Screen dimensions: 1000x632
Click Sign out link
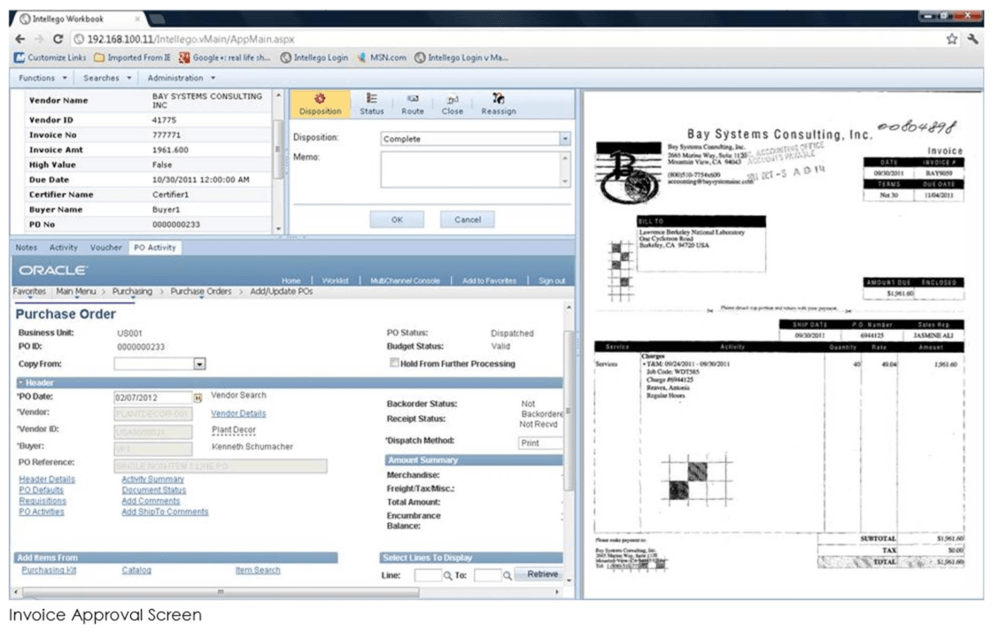[552, 281]
